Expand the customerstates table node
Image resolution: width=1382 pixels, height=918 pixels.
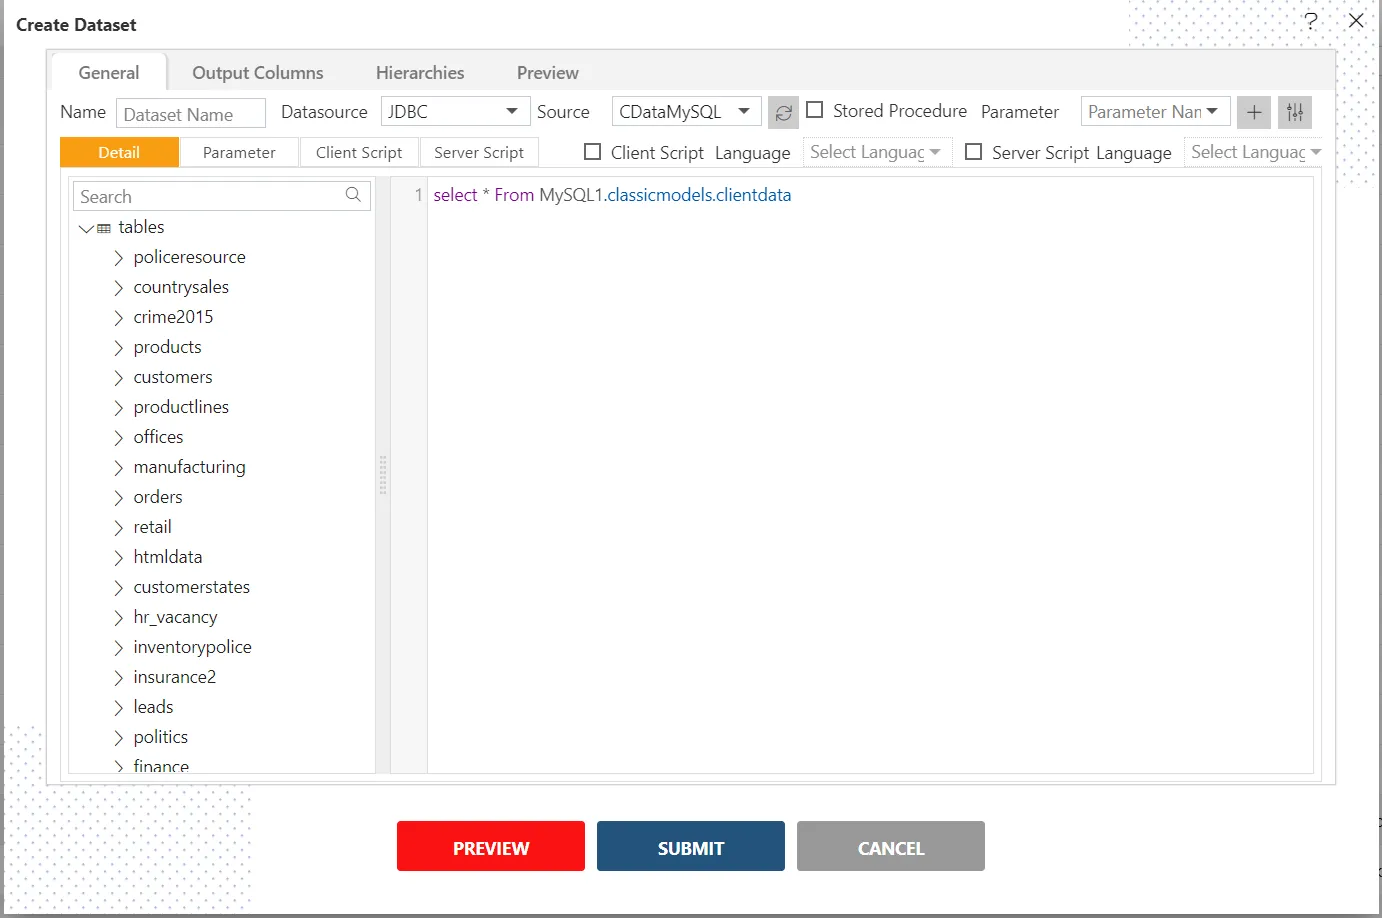[119, 588]
